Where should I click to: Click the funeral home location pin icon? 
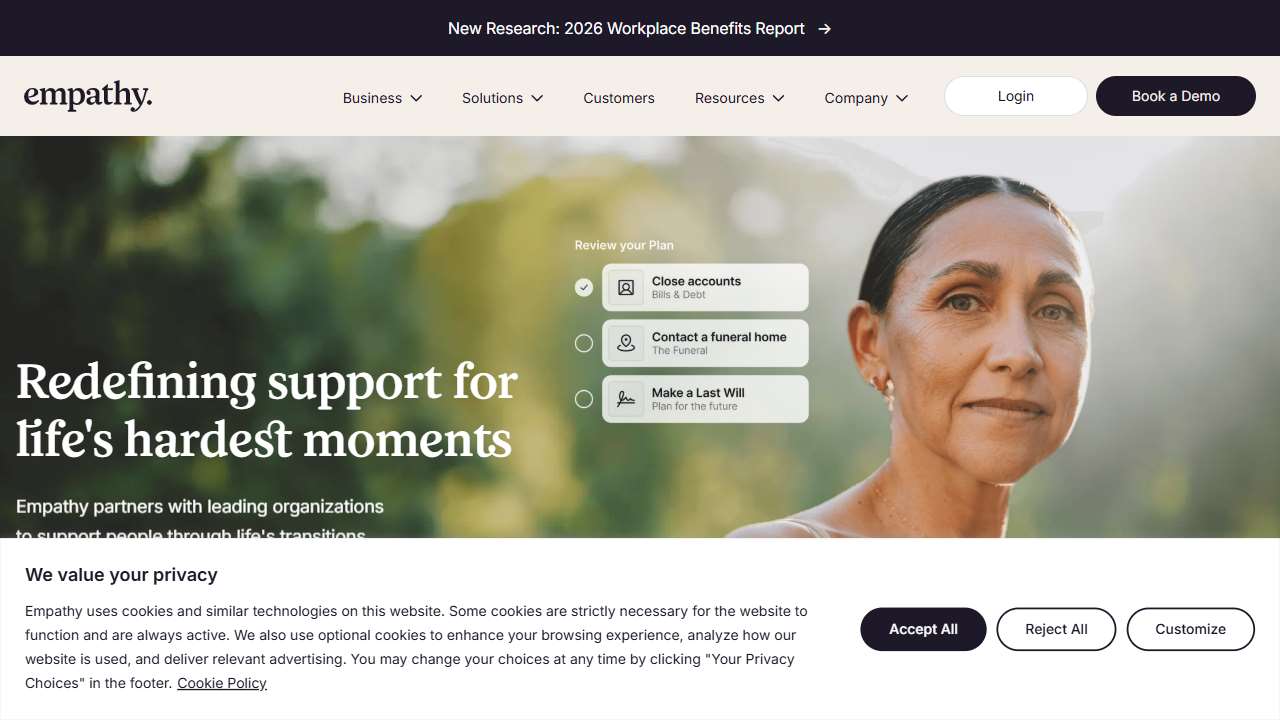(x=626, y=344)
